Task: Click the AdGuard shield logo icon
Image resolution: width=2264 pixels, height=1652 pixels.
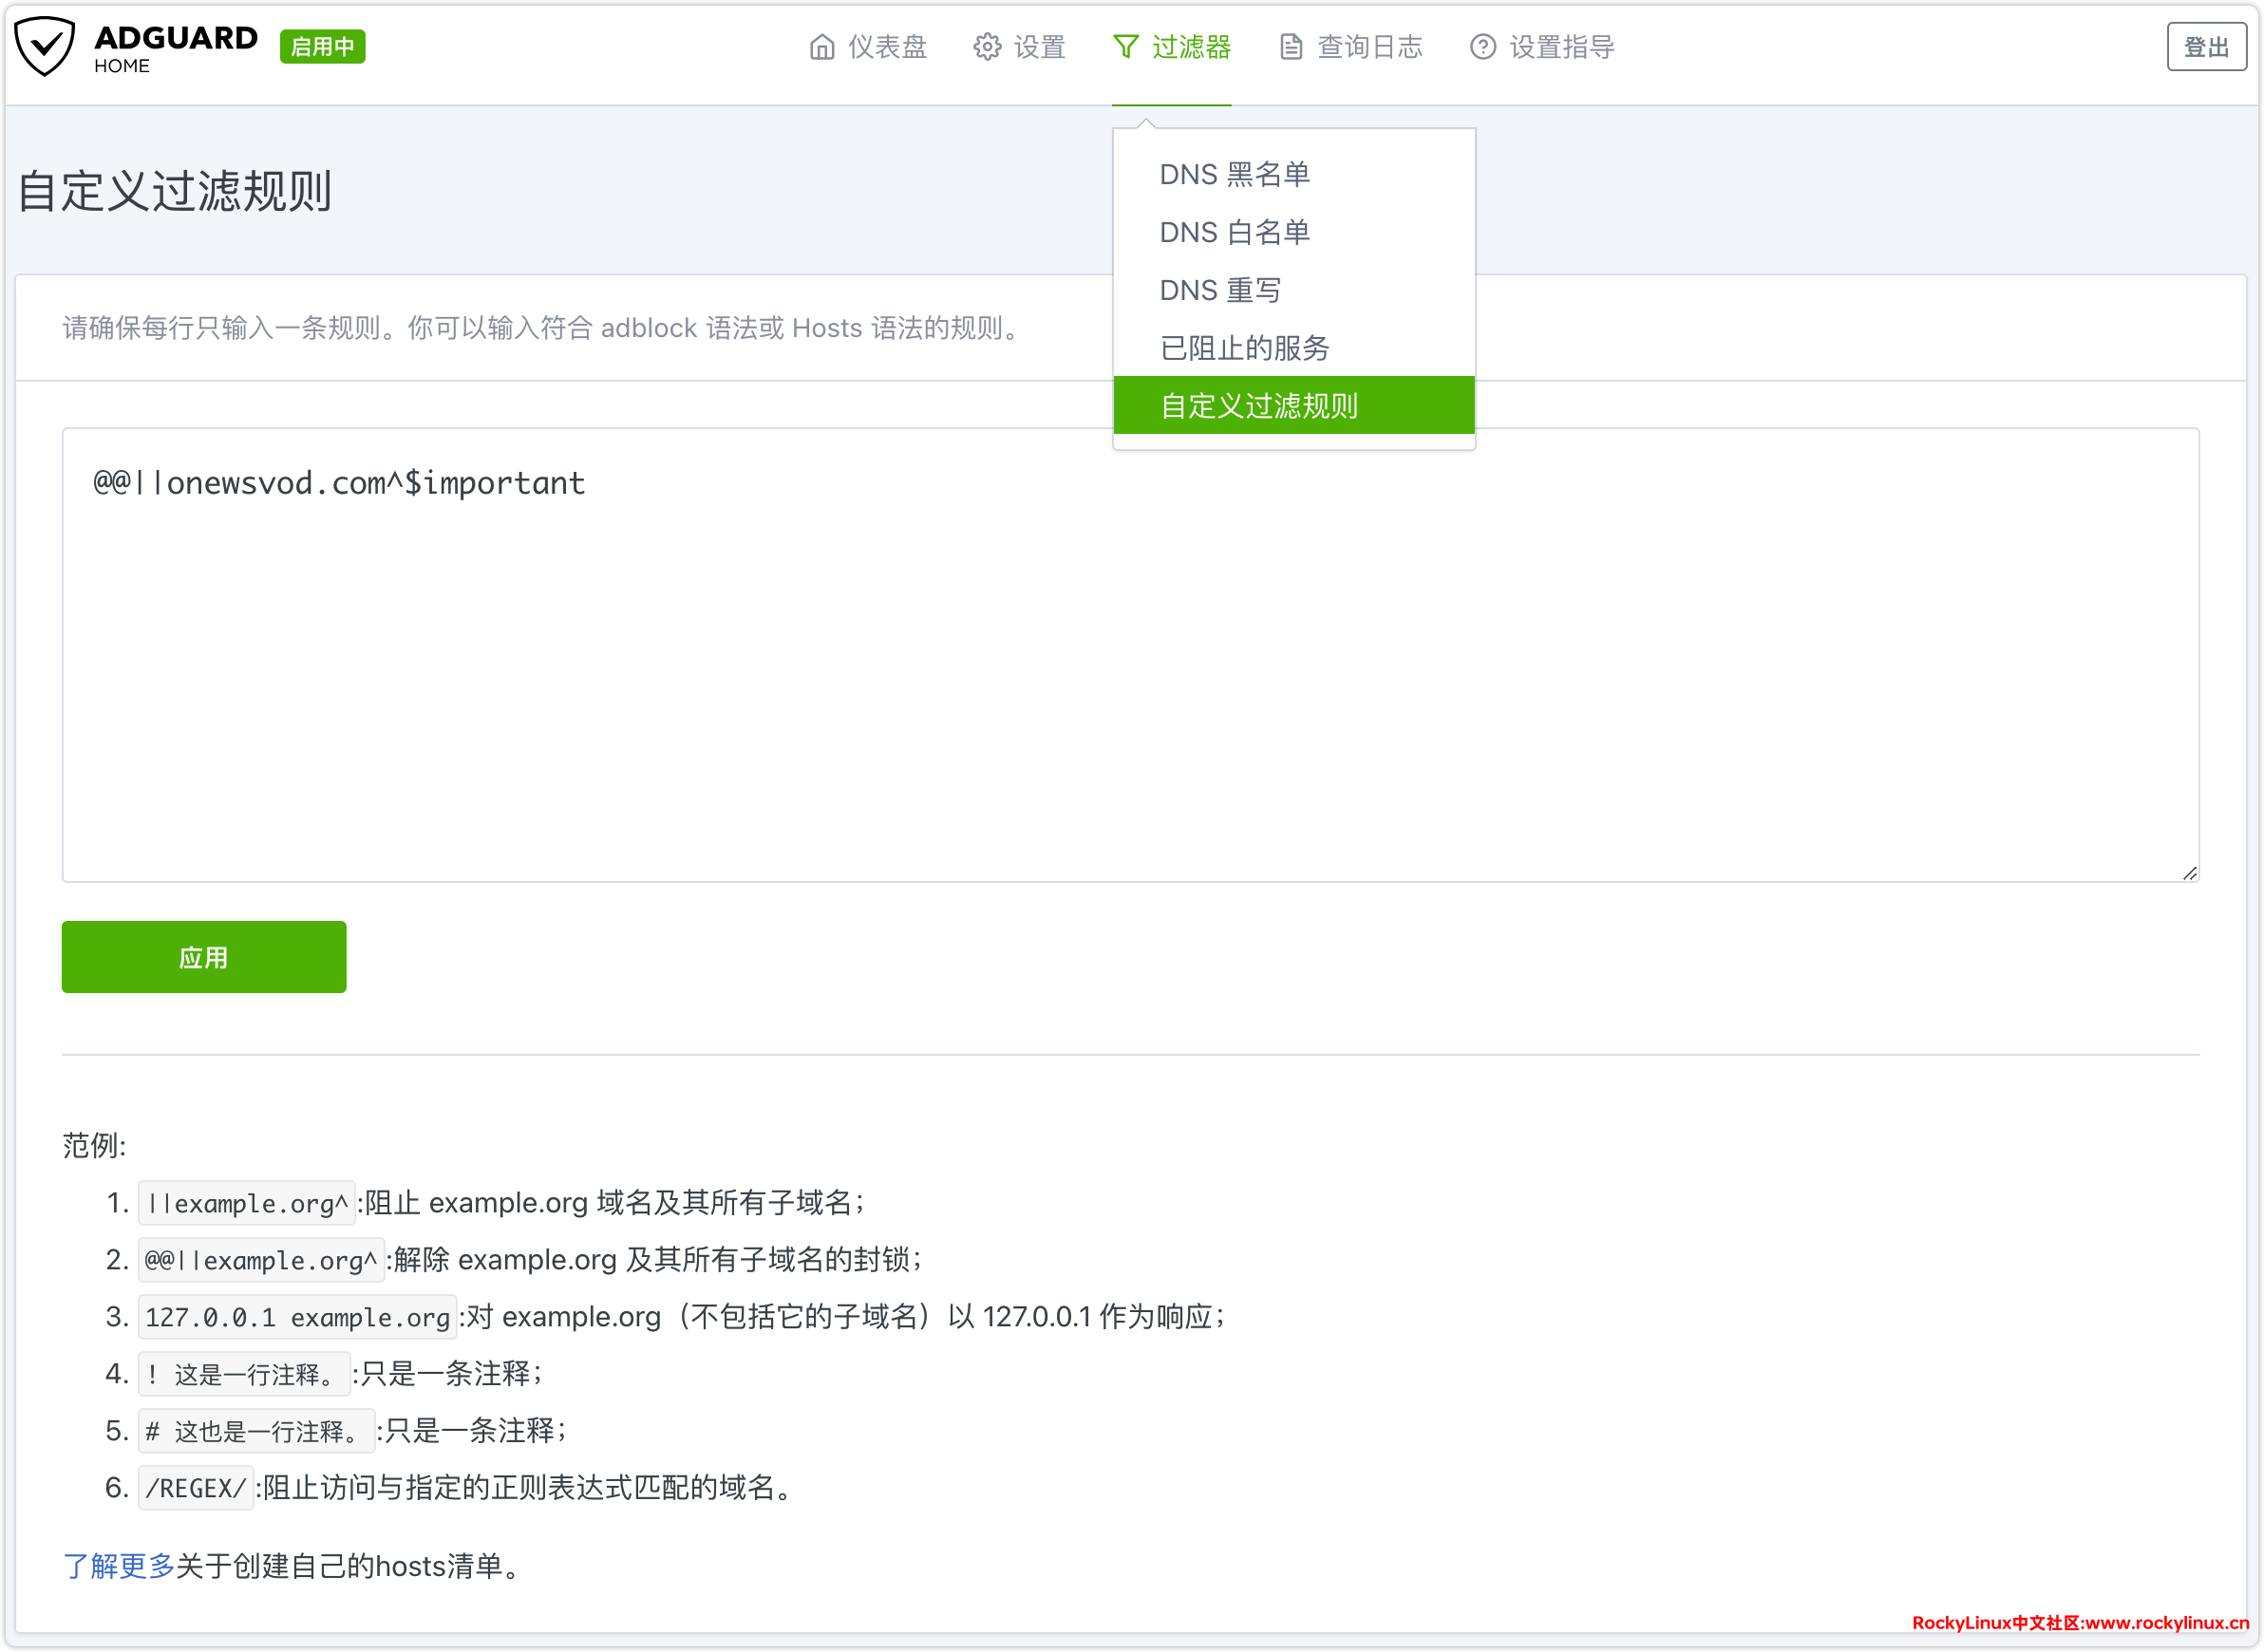Action: [x=45, y=46]
